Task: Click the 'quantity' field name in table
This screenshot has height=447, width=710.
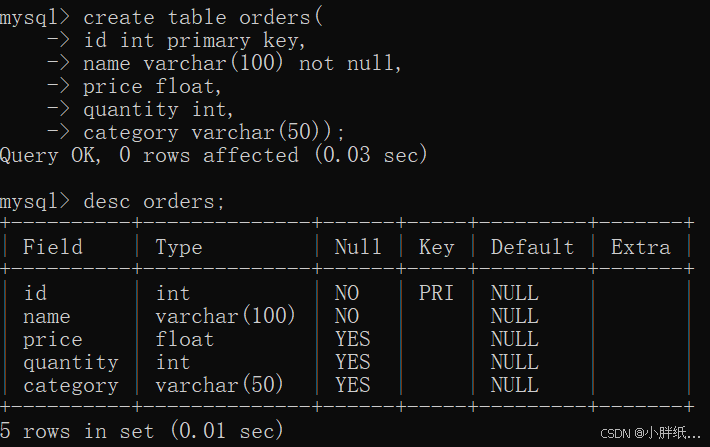Action: (x=71, y=363)
